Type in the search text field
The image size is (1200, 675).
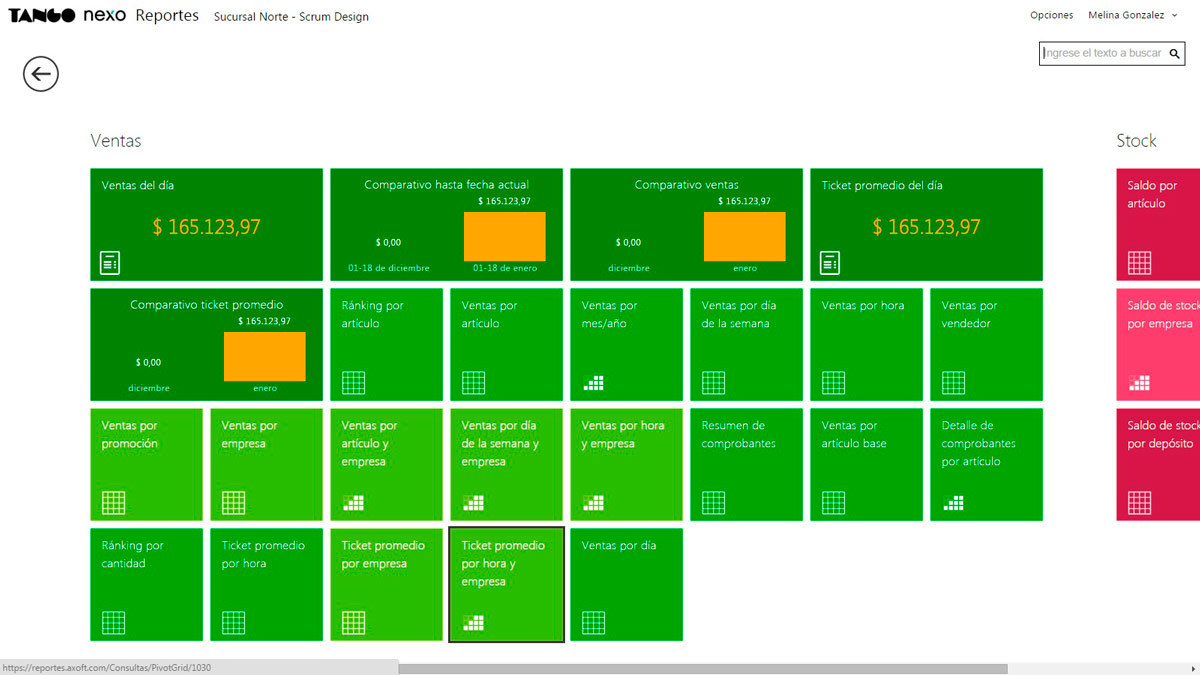point(1100,53)
